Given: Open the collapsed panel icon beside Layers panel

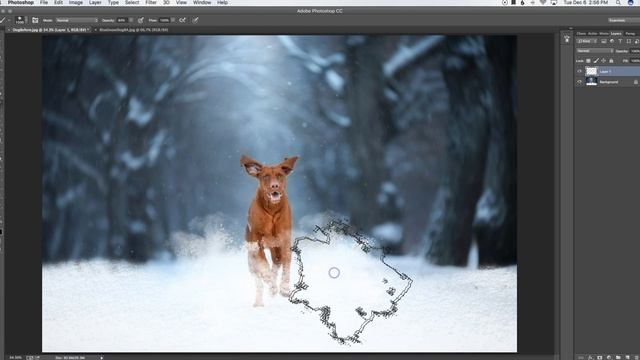Looking at the screenshot, I should pos(567,39).
